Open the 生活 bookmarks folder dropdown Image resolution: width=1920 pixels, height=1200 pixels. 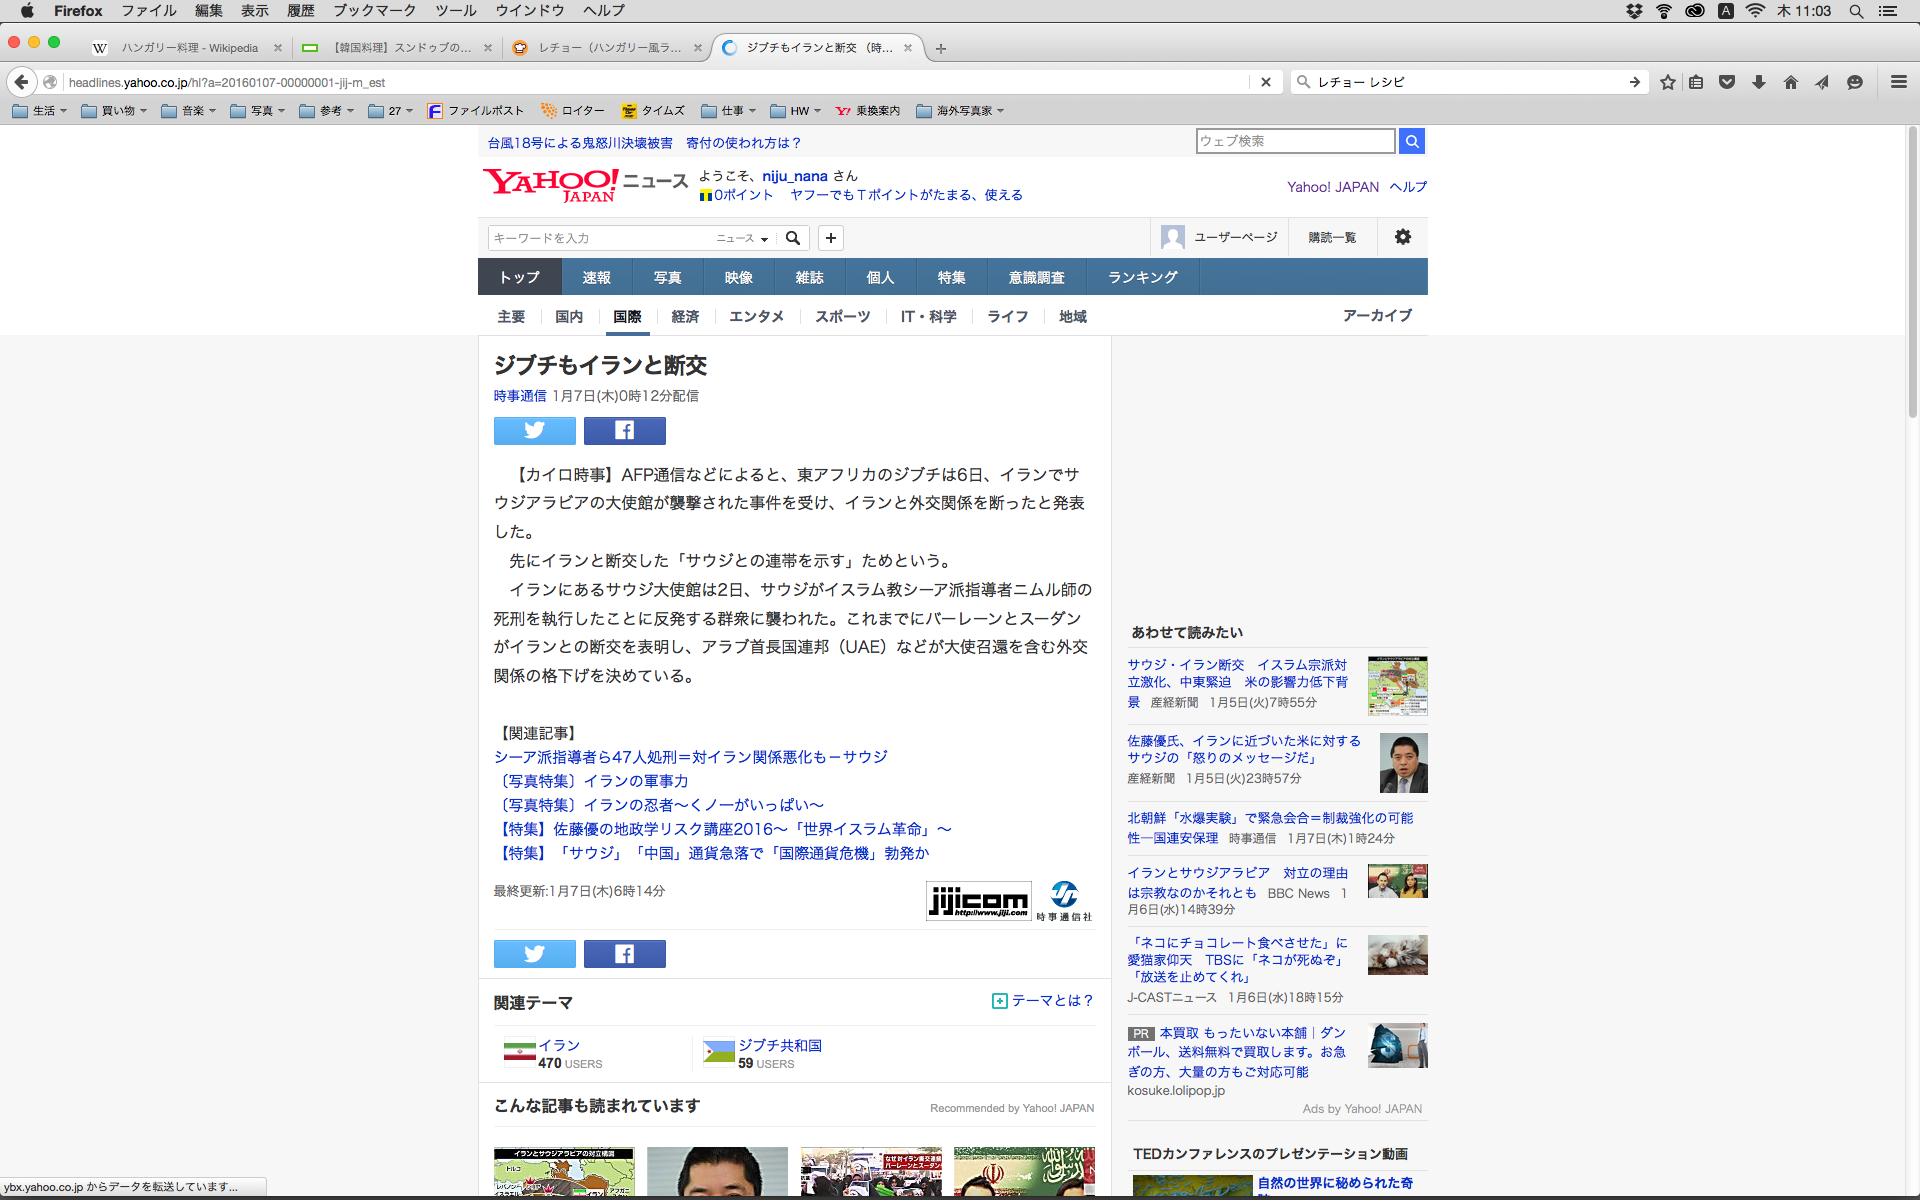pyautogui.click(x=40, y=111)
